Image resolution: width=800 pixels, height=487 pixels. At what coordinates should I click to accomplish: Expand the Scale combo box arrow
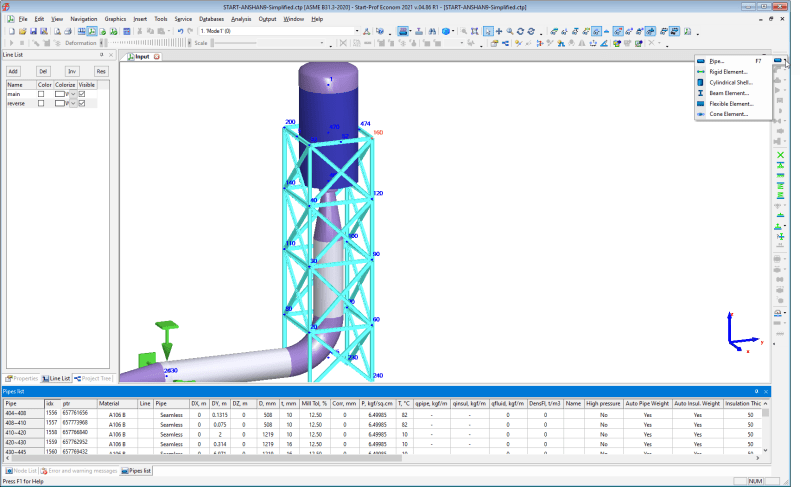322,43
